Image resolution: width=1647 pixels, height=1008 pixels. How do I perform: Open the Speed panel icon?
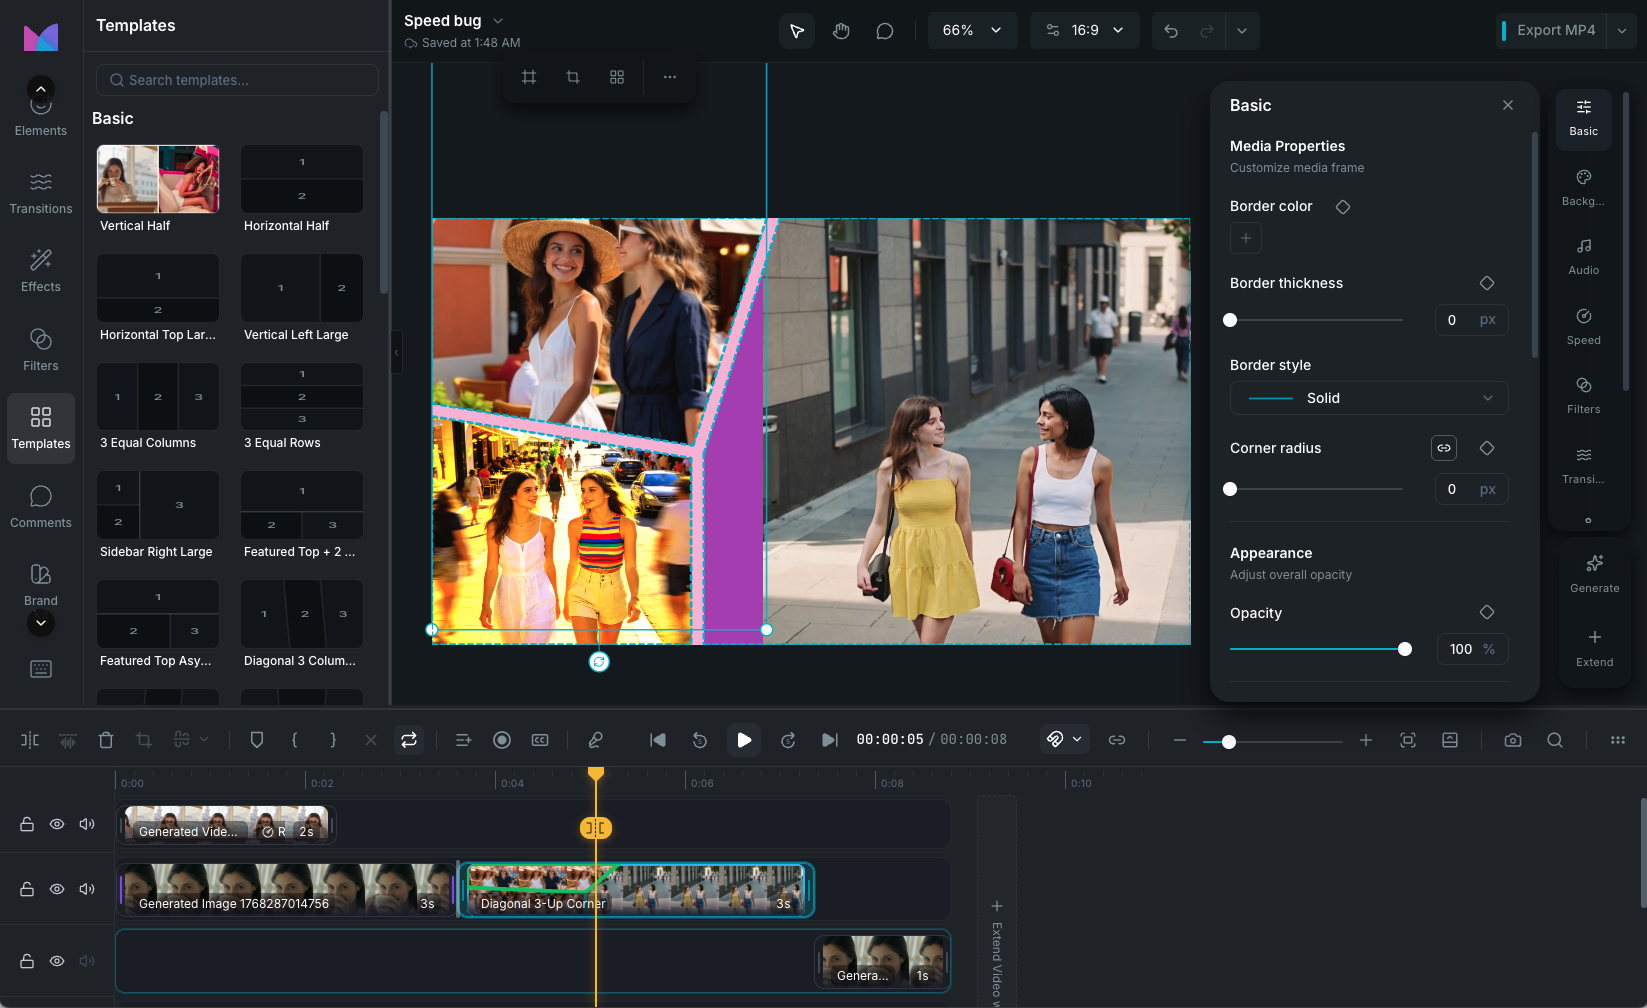click(1583, 325)
